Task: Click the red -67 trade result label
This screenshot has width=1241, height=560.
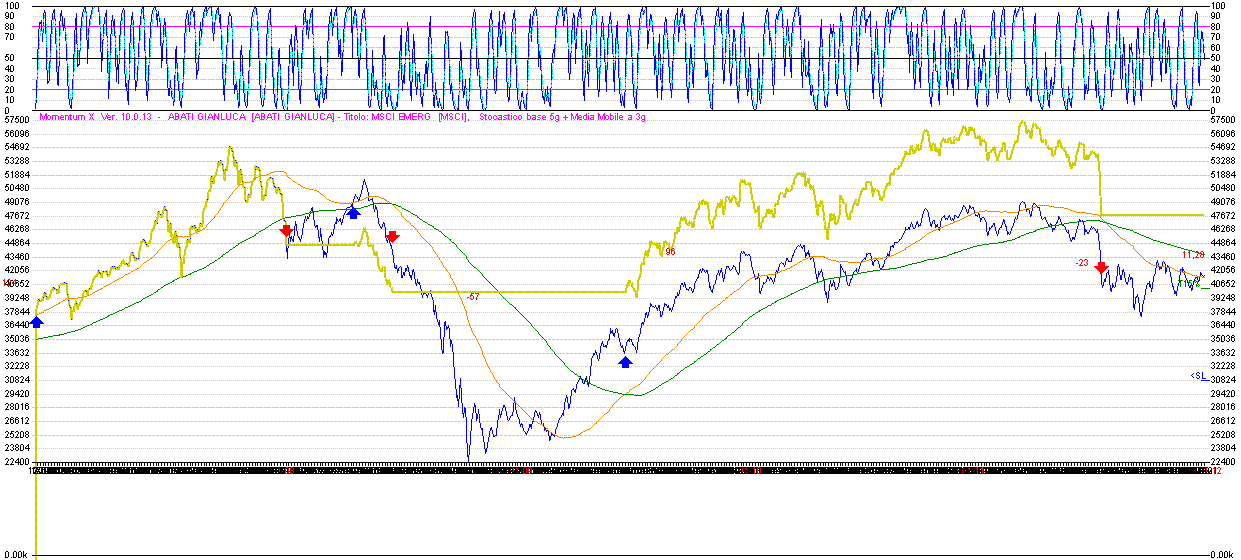Action: (473, 296)
